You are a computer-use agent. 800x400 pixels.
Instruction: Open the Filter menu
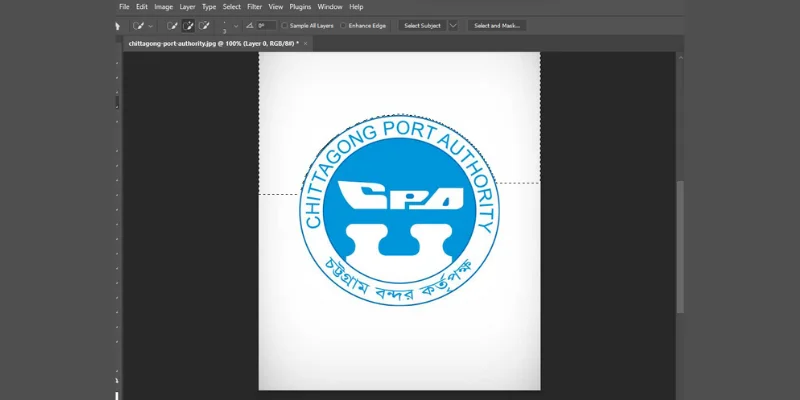(x=254, y=7)
